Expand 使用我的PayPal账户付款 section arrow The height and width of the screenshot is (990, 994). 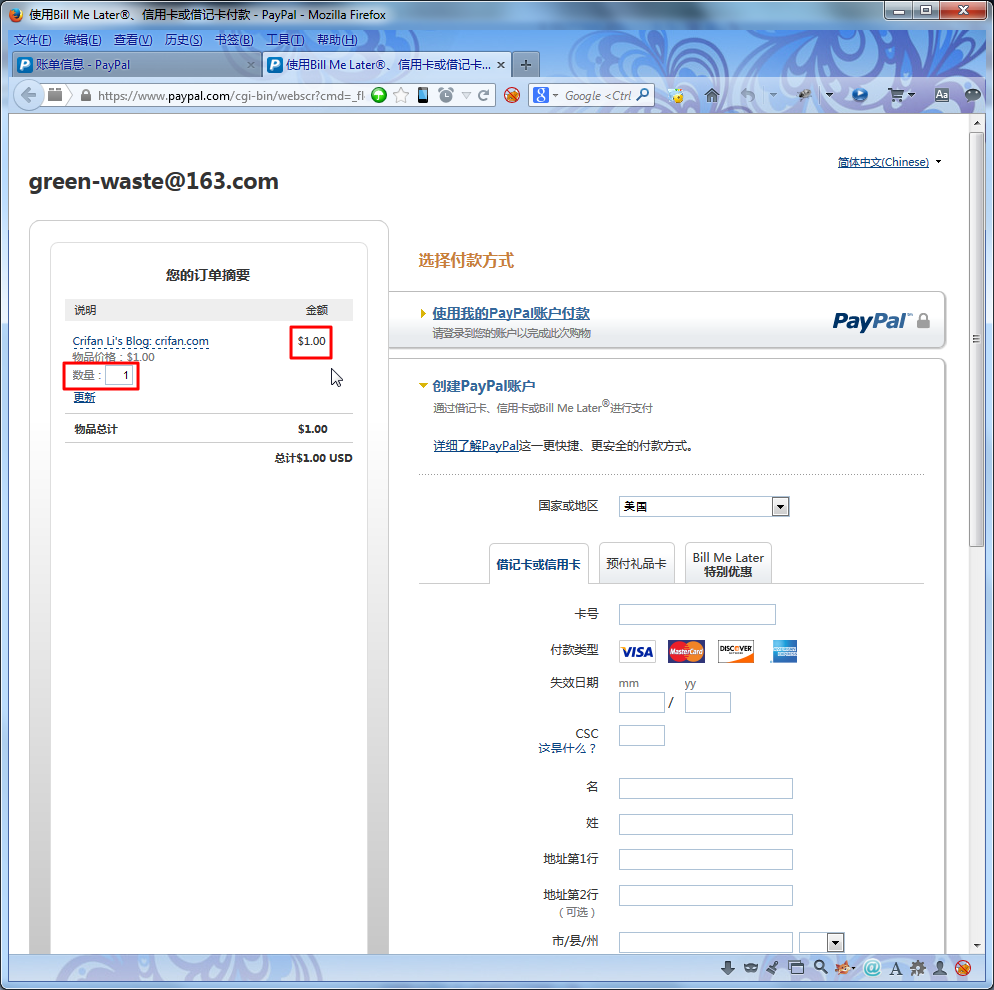(423, 313)
